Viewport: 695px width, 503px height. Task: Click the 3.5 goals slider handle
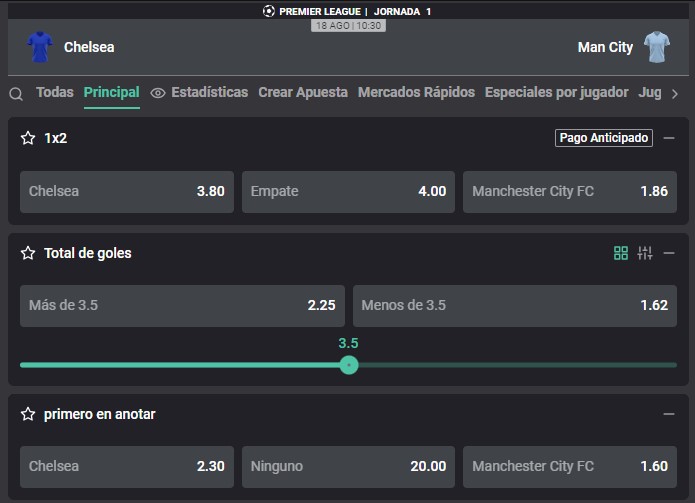pyautogui.click(x=349, y=365)
